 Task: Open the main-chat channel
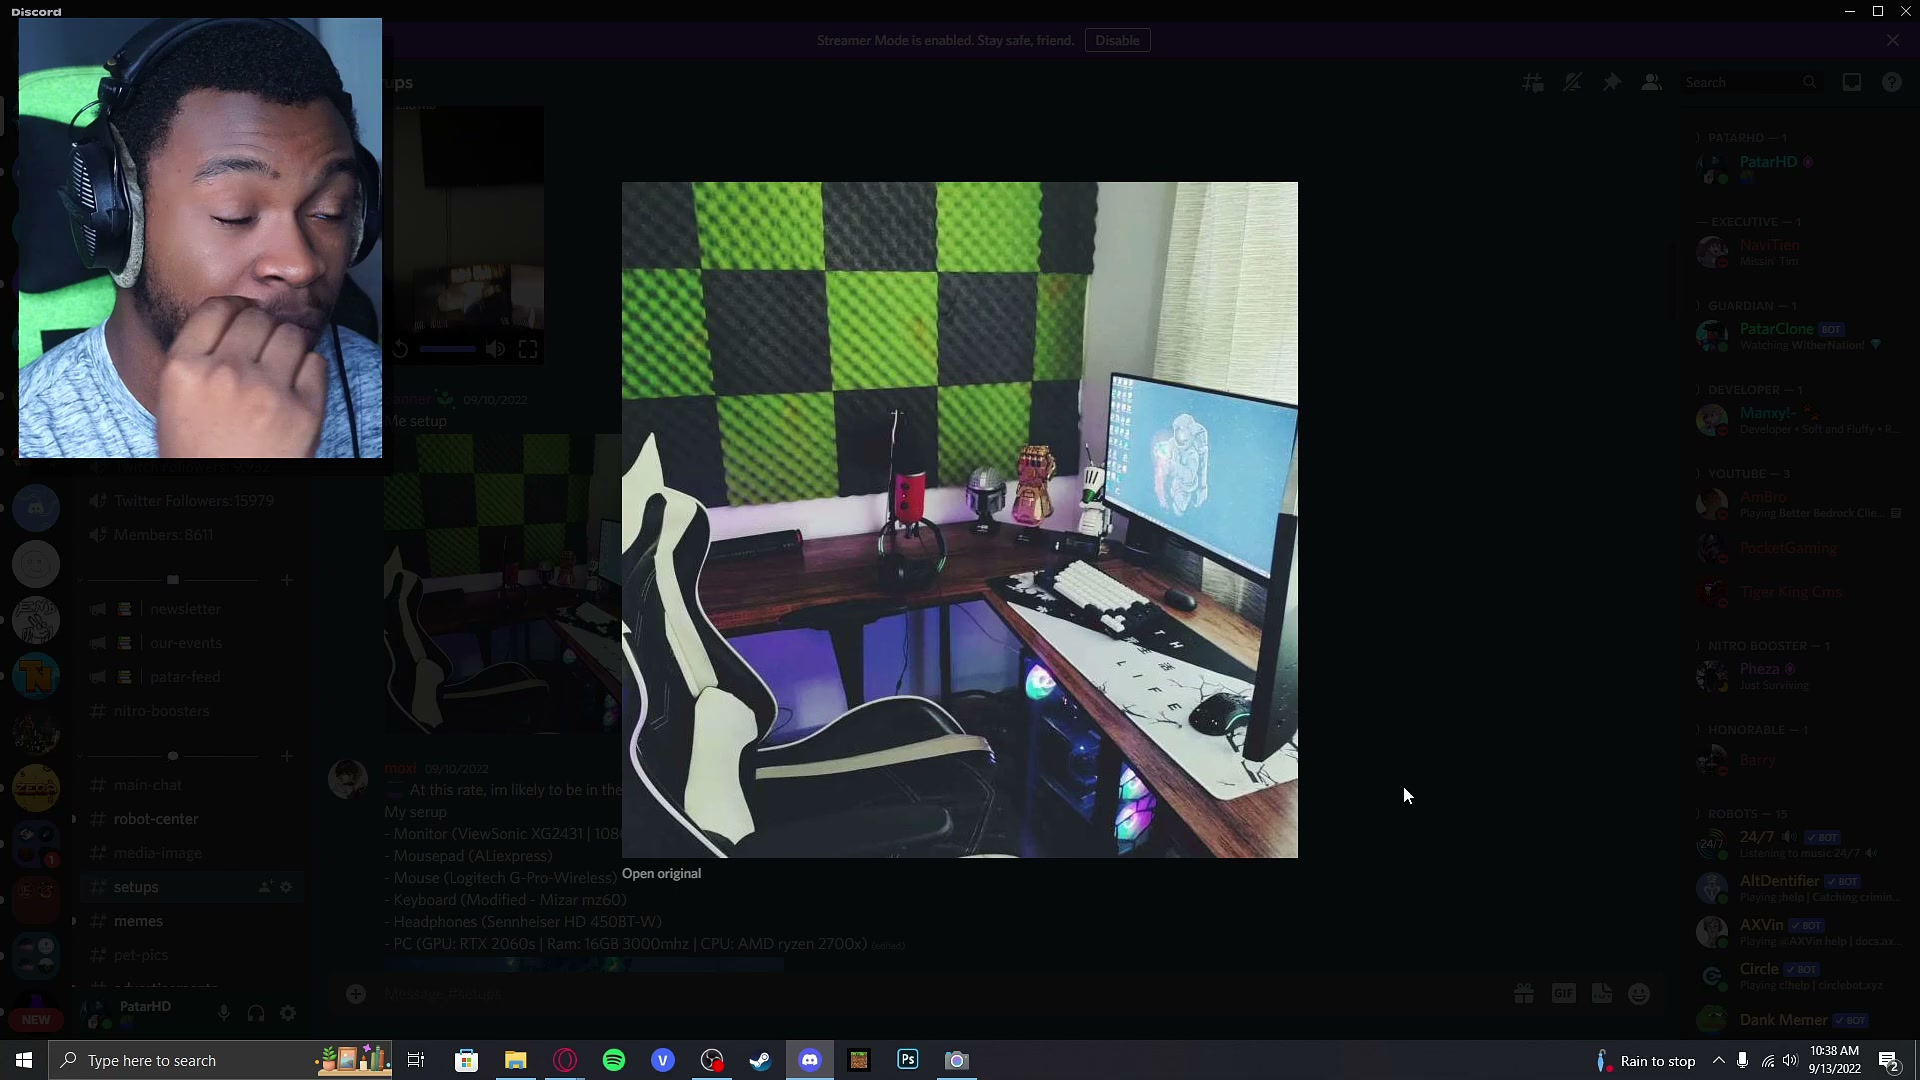click(x=190, y=785)
